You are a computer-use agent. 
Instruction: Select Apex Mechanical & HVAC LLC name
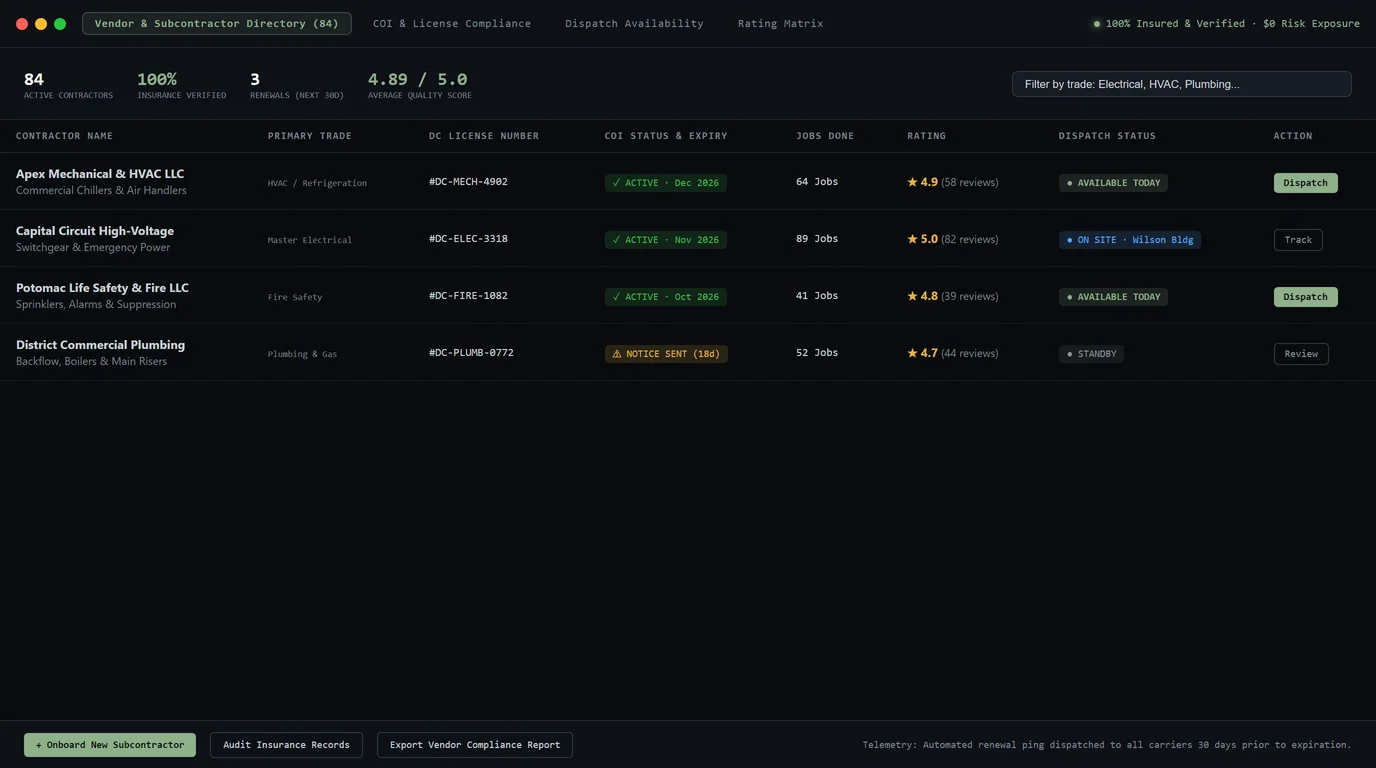coord(100,174)
